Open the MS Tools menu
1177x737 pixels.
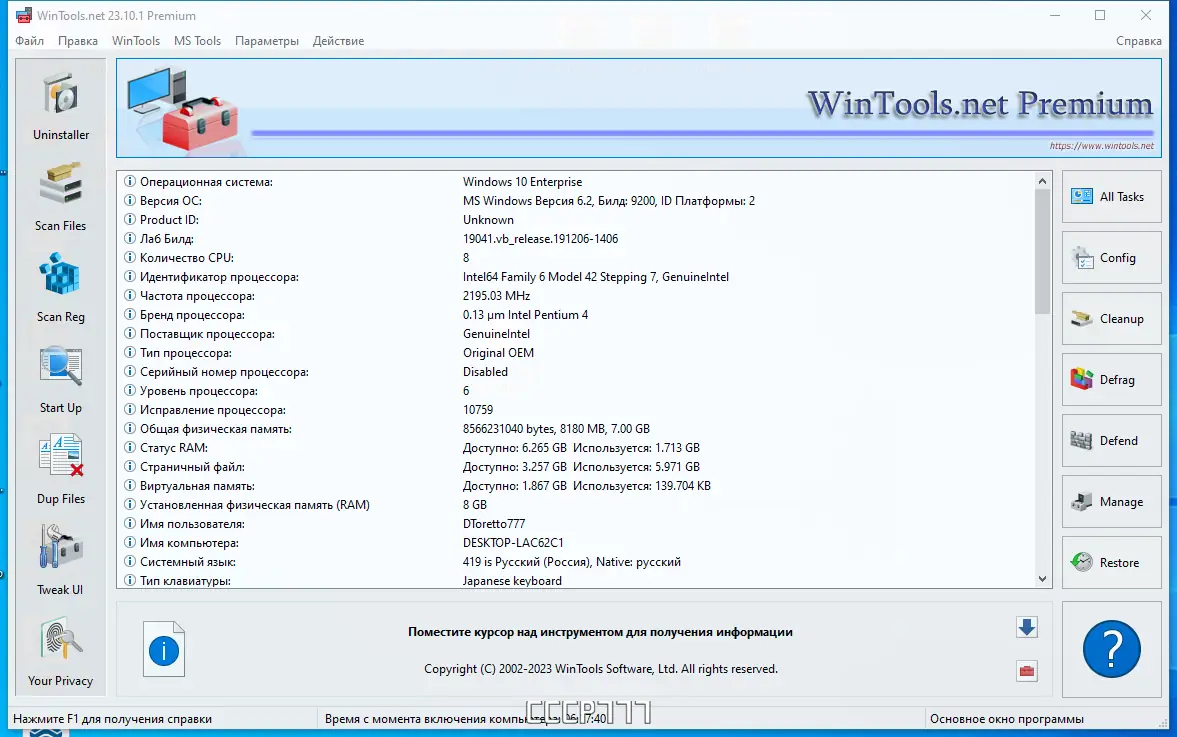197,41
